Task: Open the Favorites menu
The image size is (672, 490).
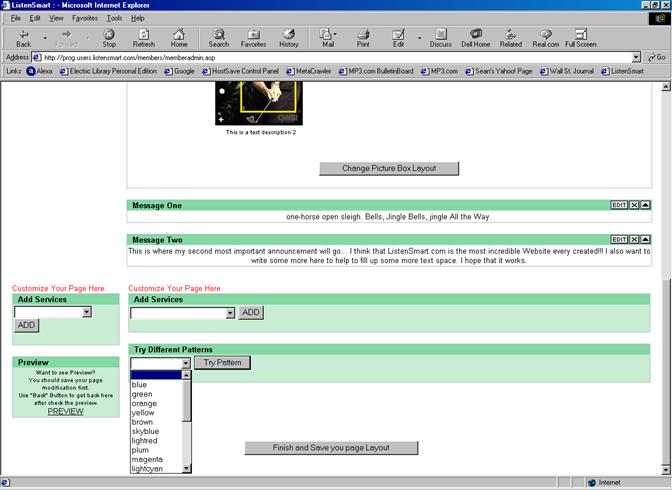Action: pyautogui.click(x=85, y=18)
